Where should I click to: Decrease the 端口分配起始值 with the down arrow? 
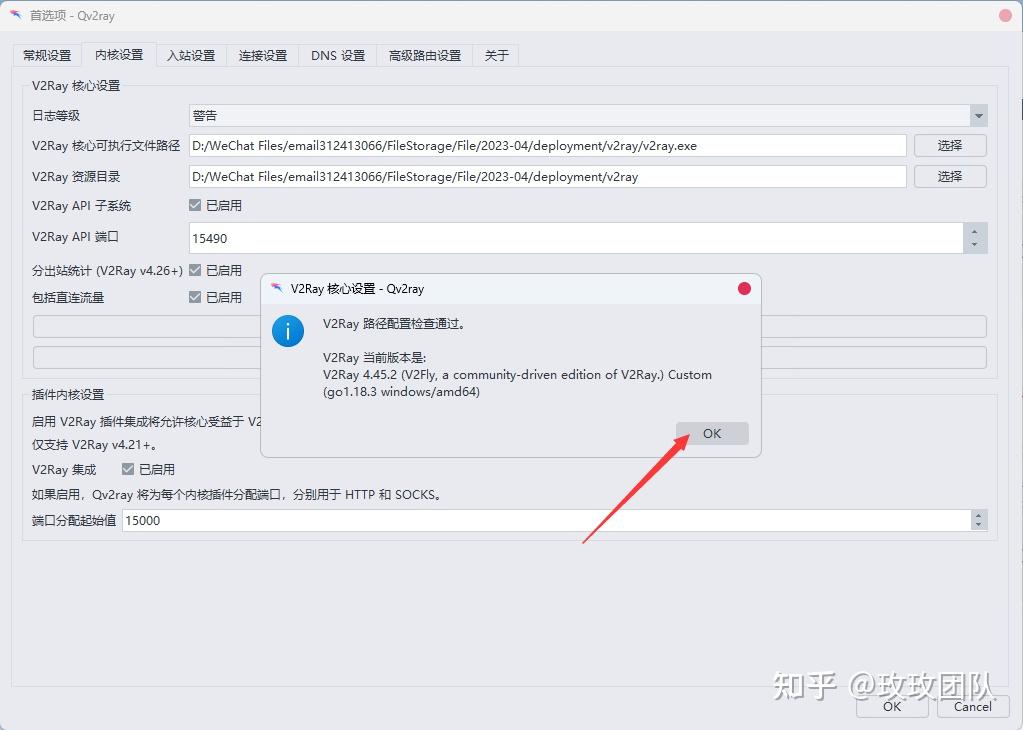tap(978, 526)
